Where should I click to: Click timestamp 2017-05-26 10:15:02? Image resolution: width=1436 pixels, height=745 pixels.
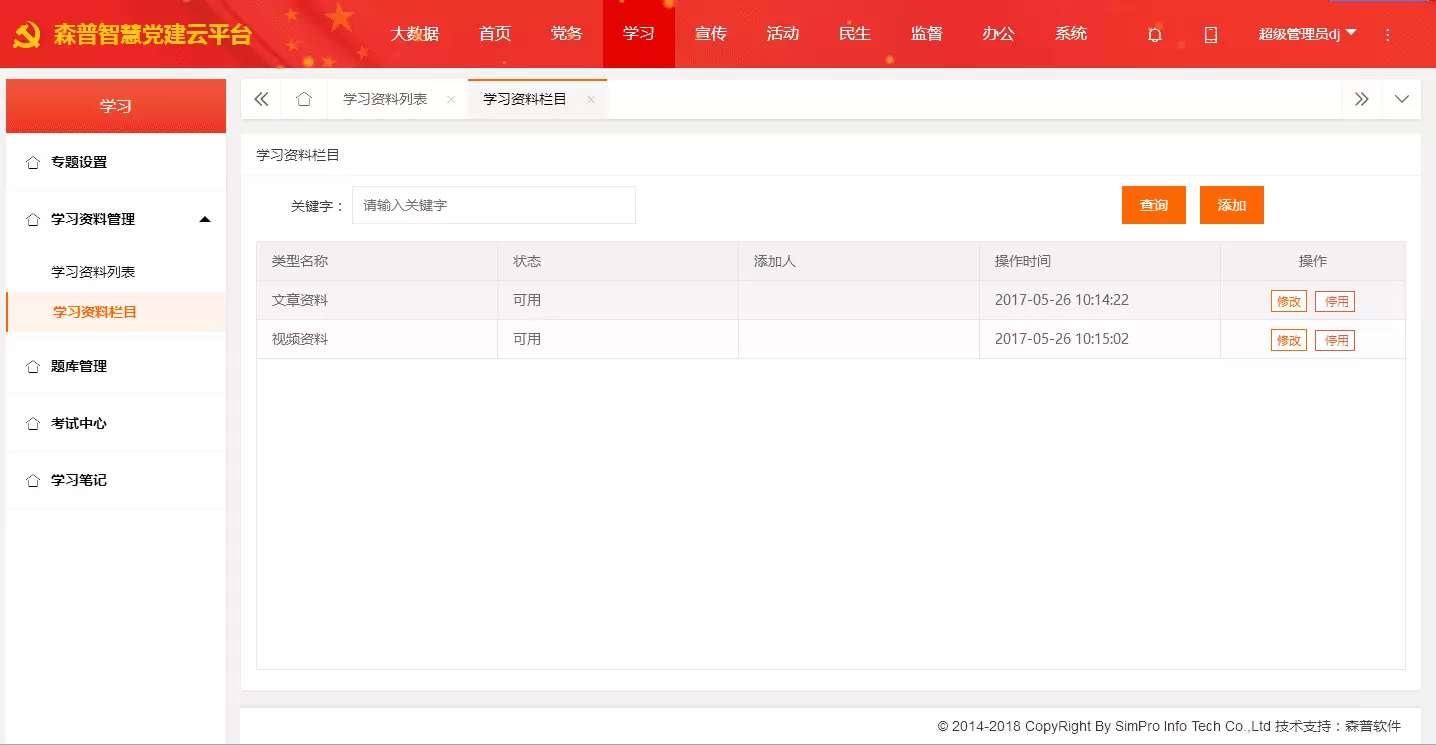(1062, 339)
